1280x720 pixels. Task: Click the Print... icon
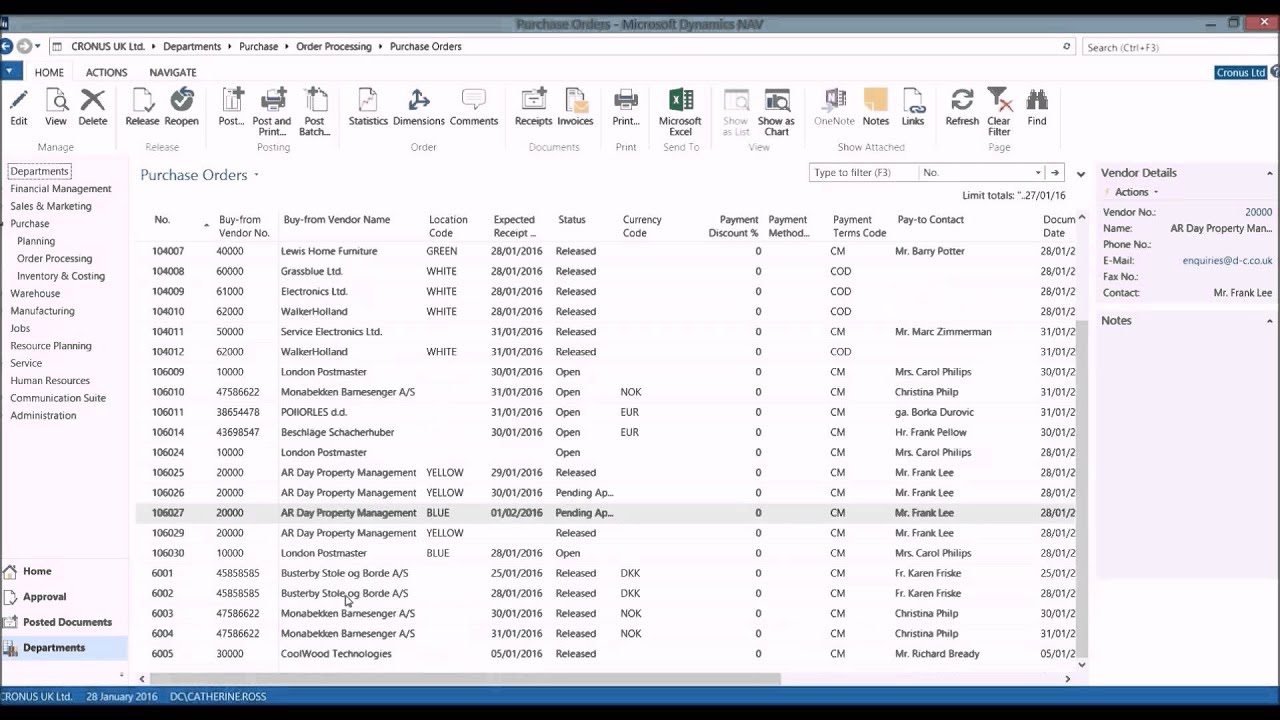pos(626,107)
